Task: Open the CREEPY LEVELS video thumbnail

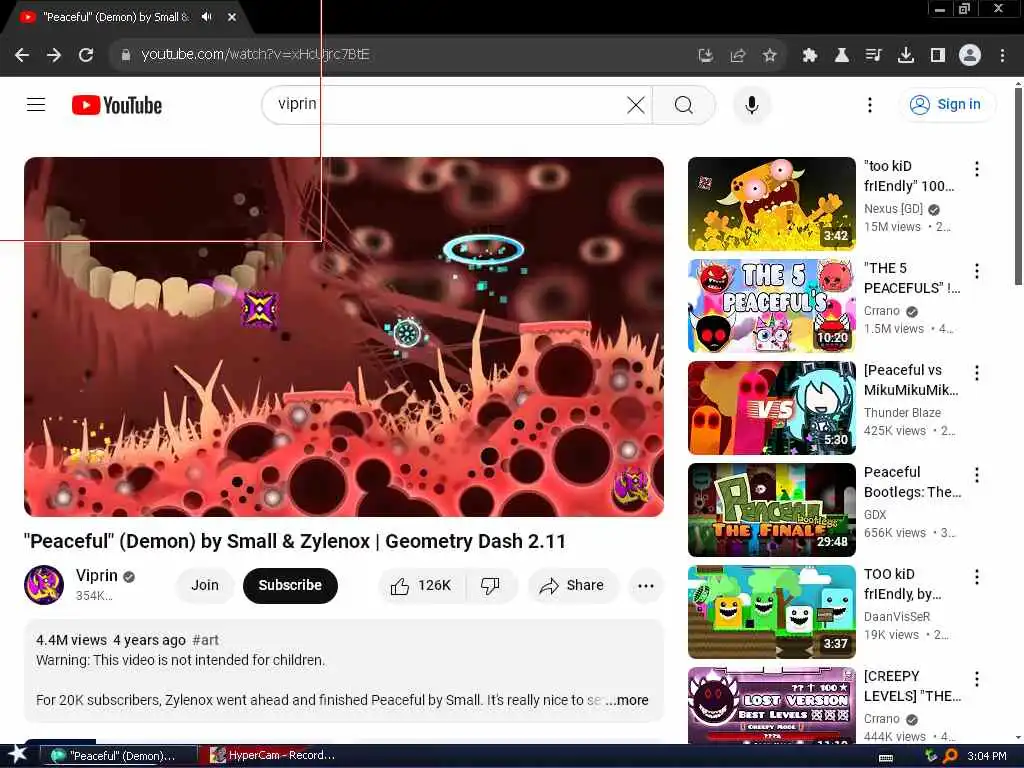Action: [x=771, y=705]
